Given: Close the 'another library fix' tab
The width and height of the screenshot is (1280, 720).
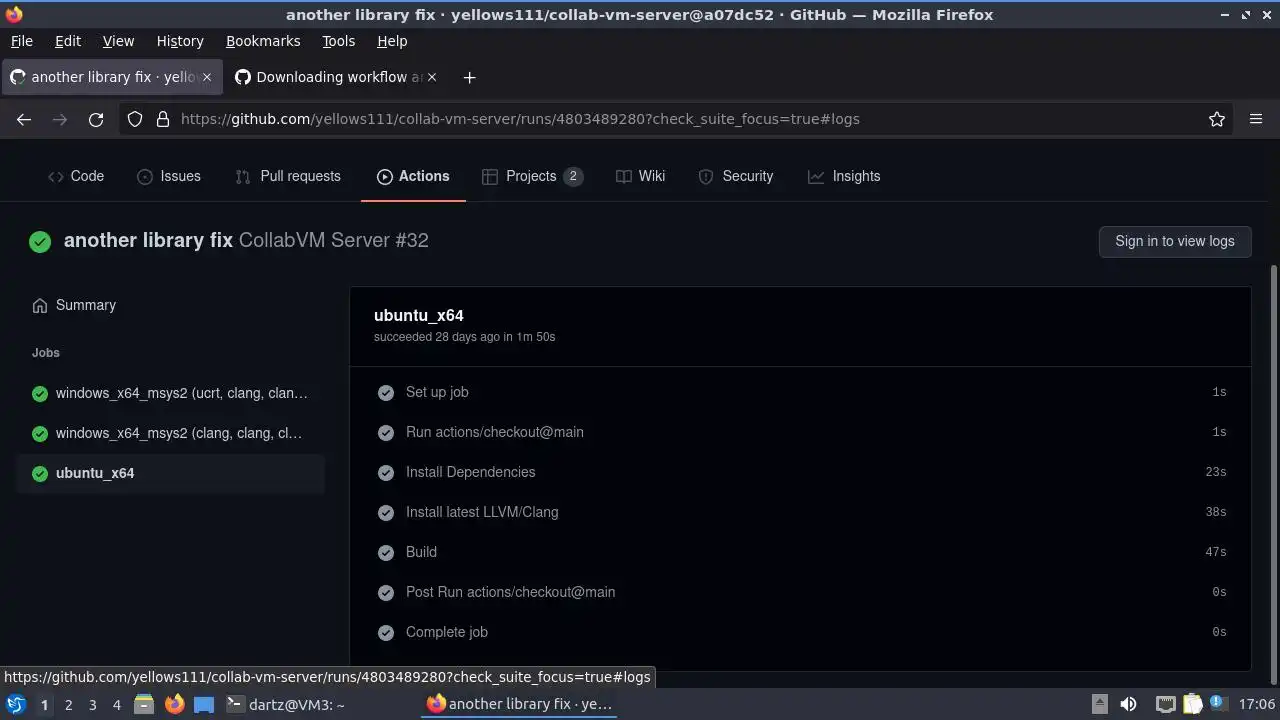Looking at the screenshot, I should point(207,77).
